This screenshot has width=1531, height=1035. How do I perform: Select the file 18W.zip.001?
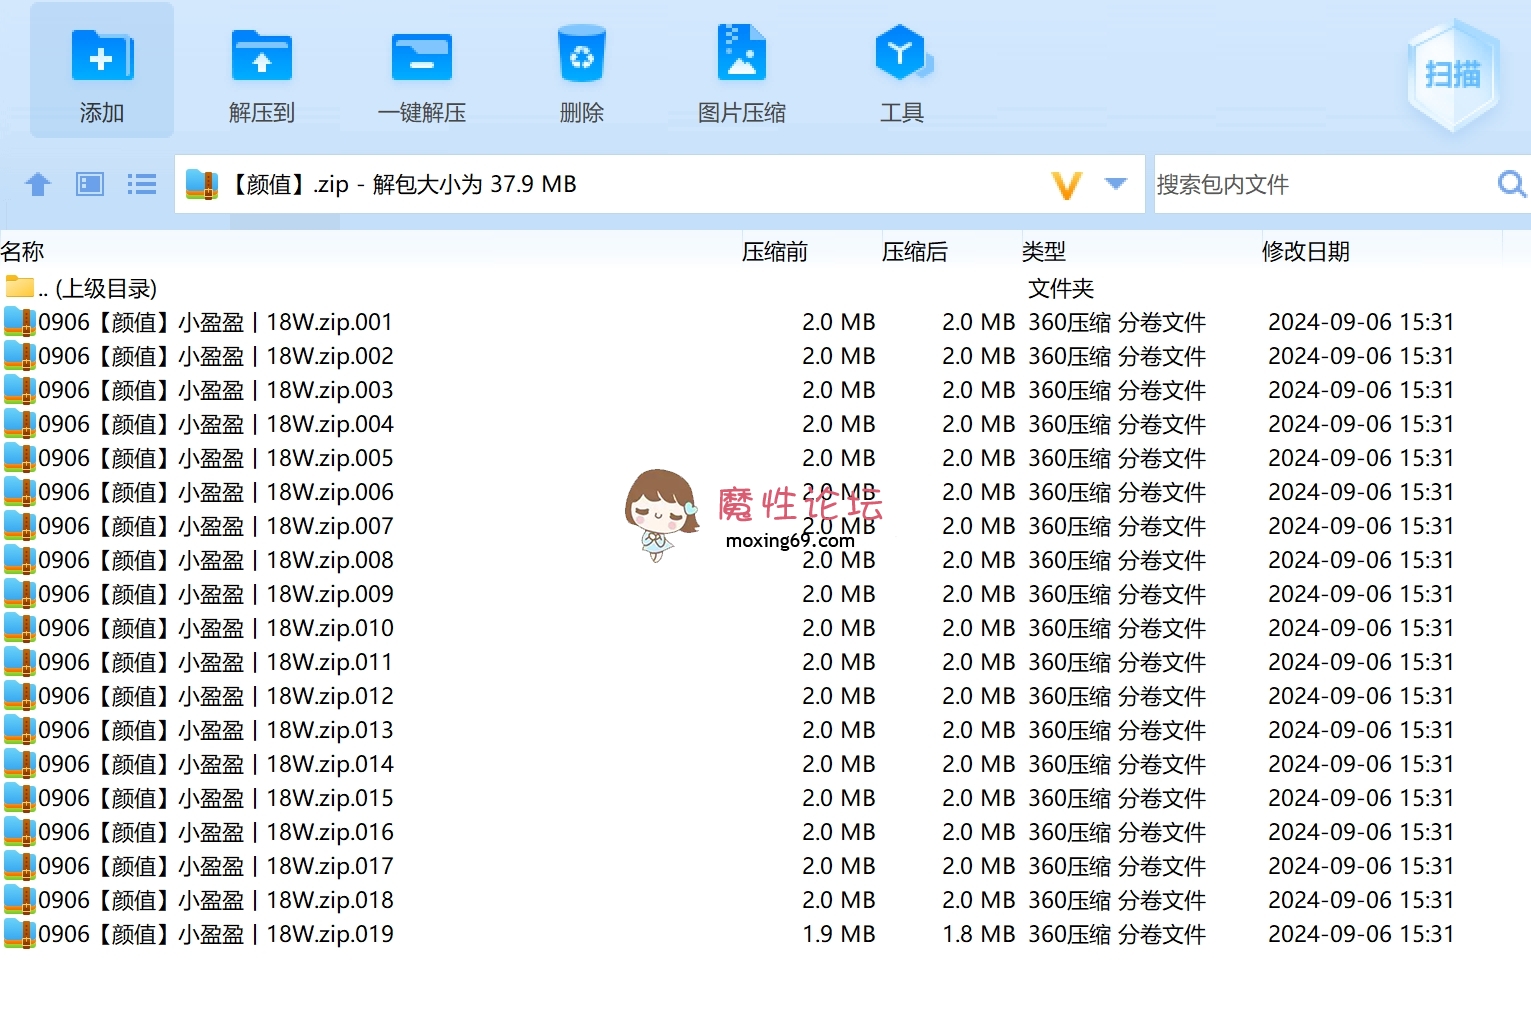click(215, 322)
